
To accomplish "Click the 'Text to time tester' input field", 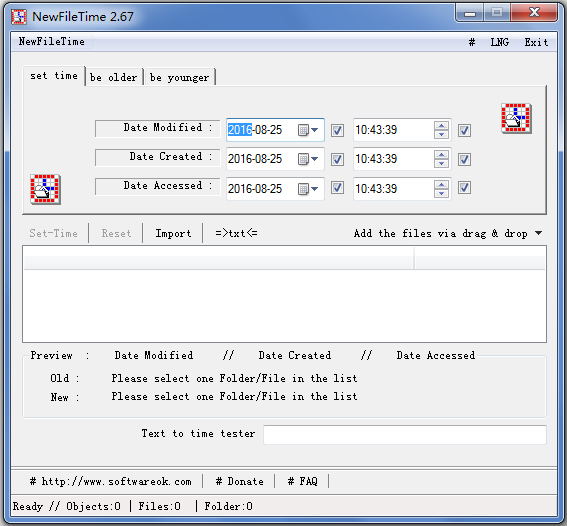I will (x=405, y=435).
